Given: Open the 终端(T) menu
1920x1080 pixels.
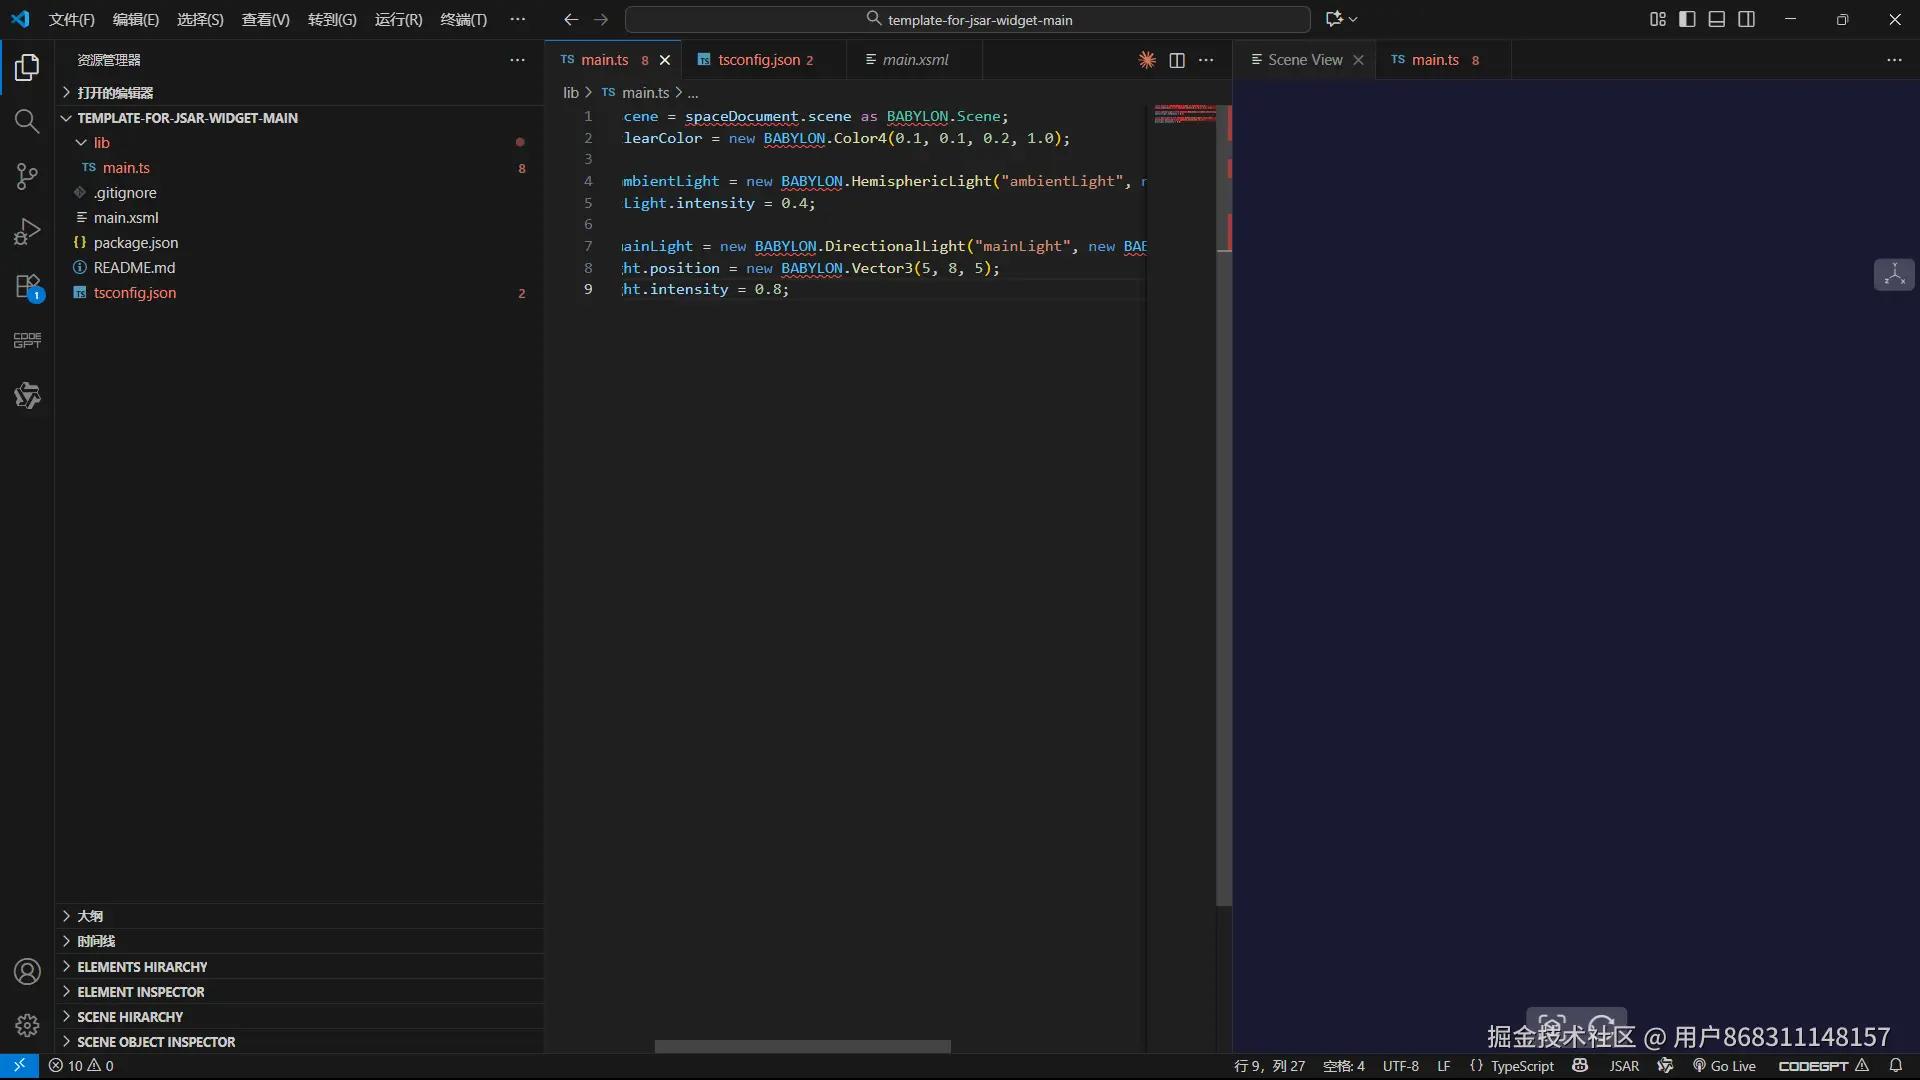Looking at the screenshot, I should point(463,19).
